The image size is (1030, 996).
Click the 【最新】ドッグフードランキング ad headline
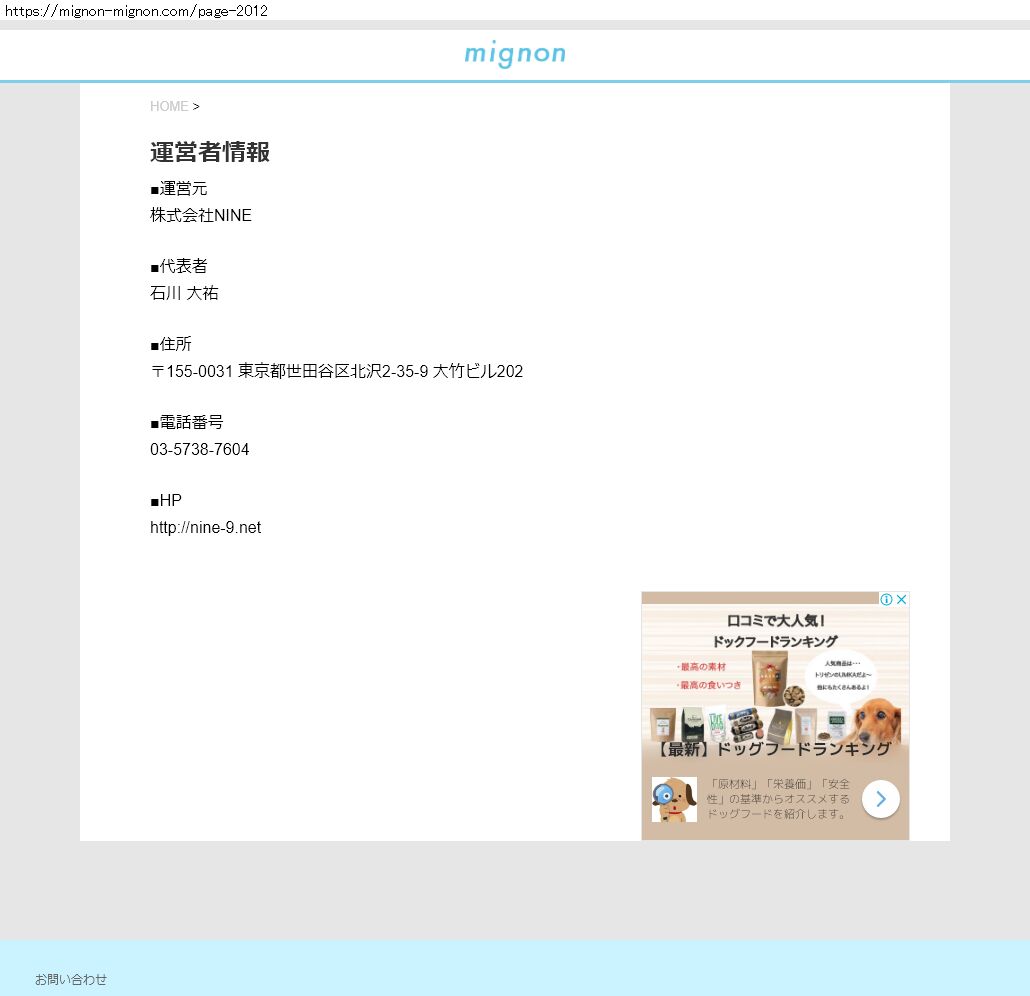(x=775, y=749)
